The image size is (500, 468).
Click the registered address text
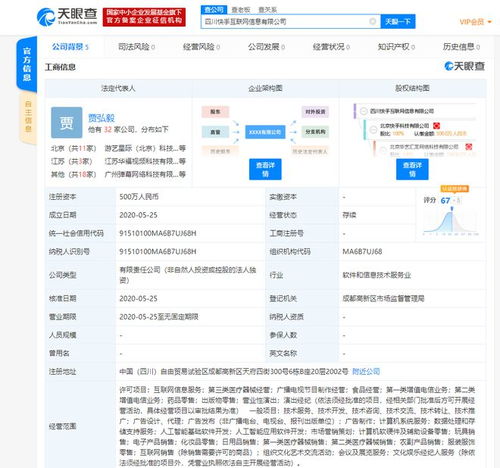pos(234,372)
